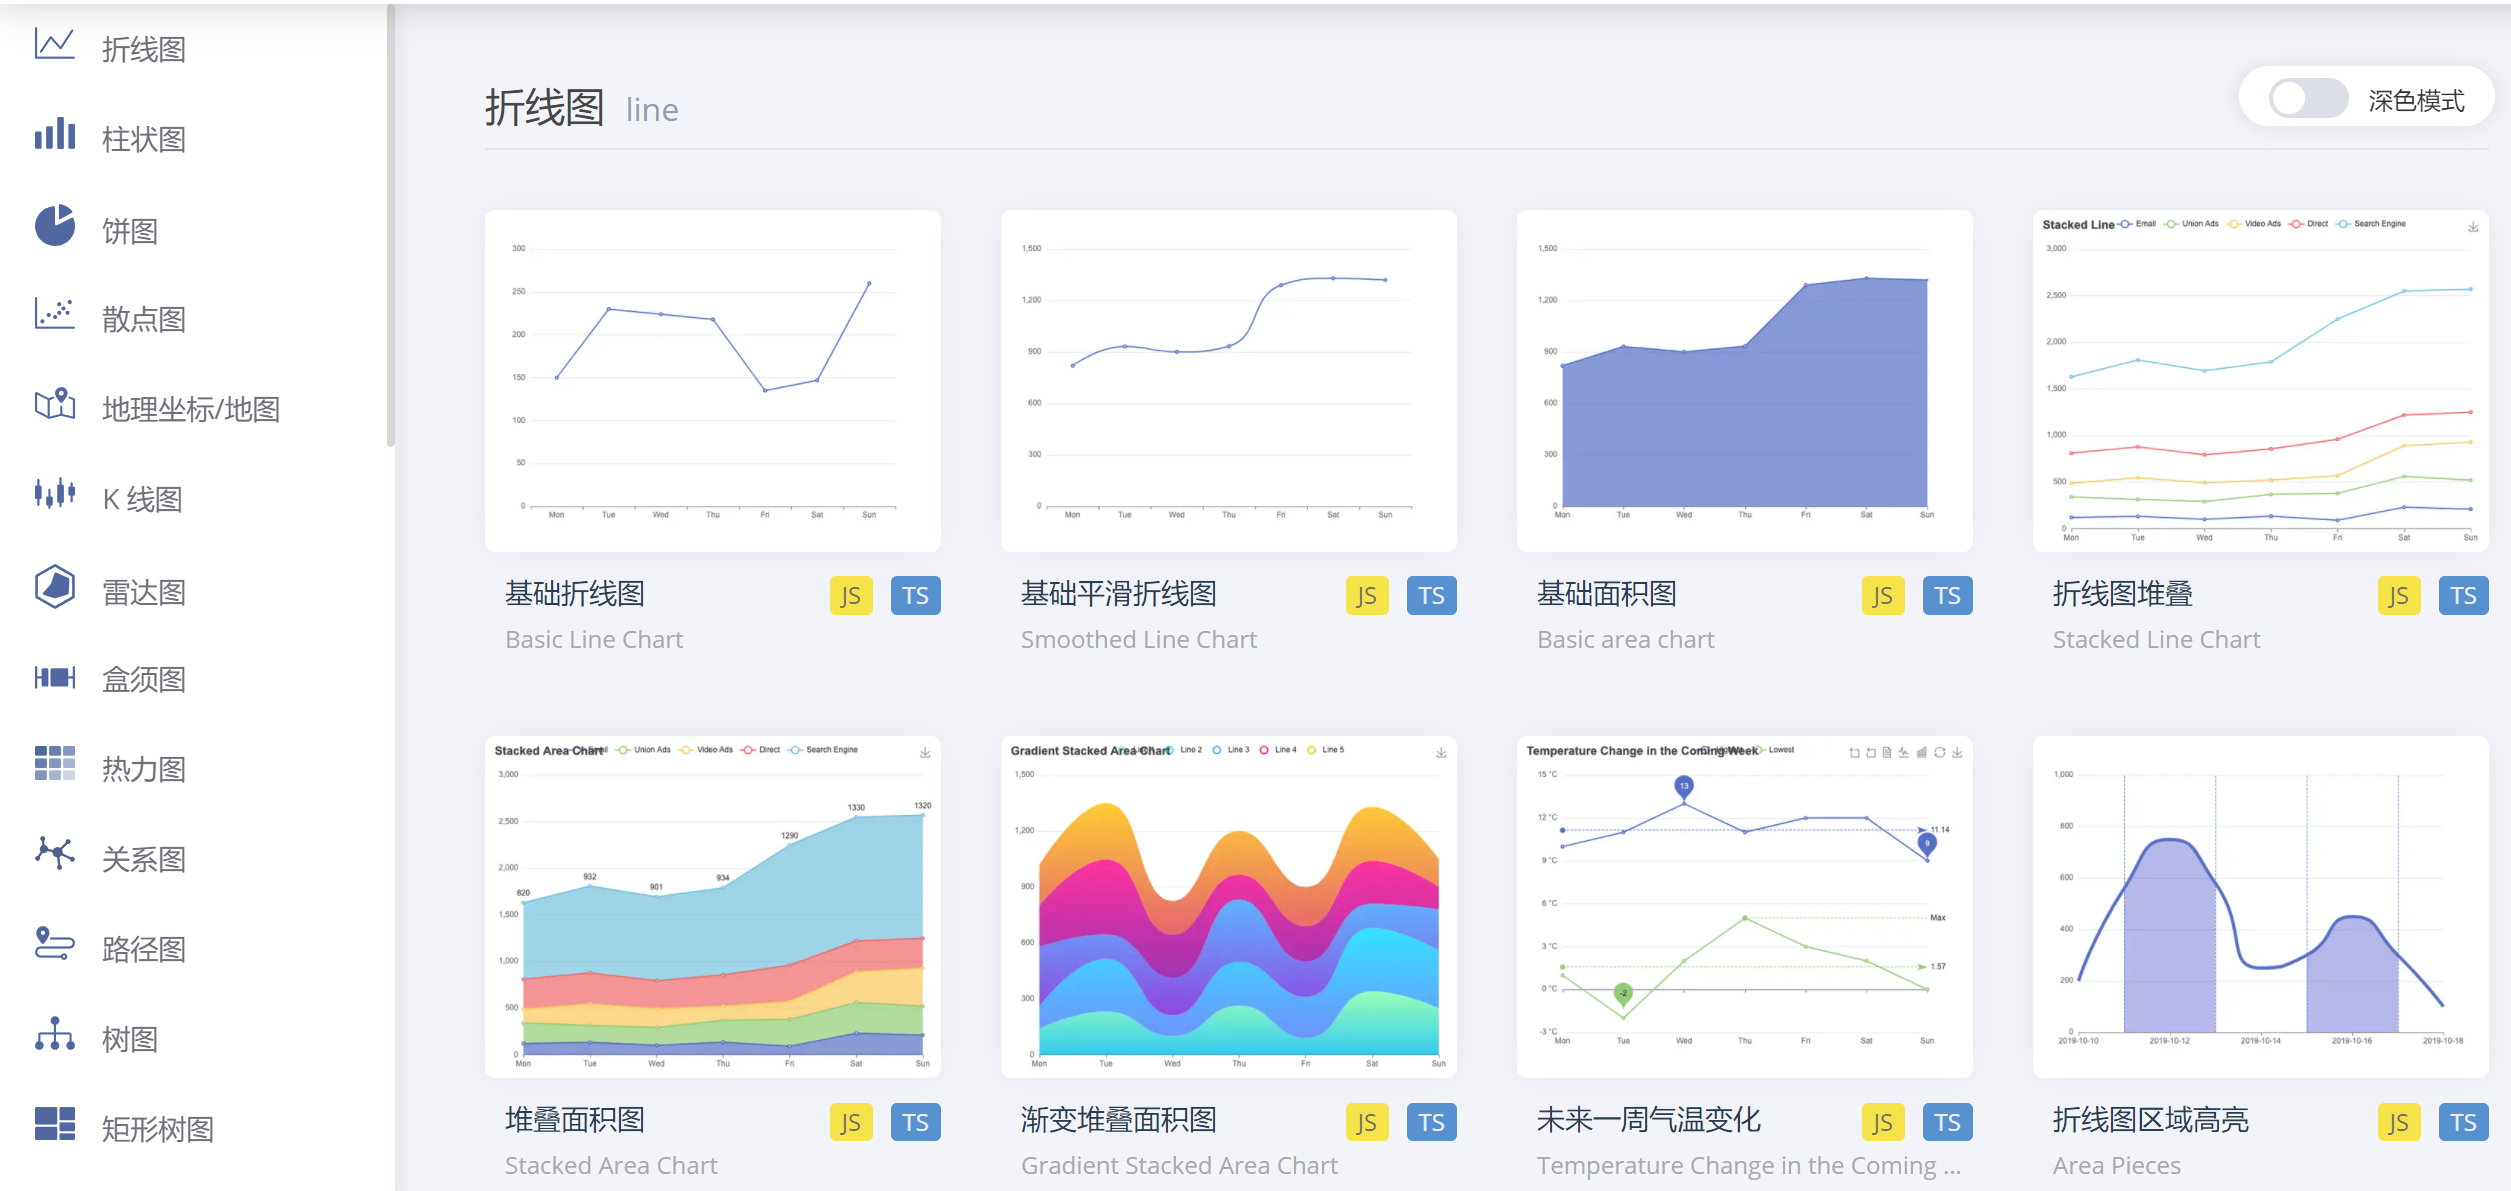Click the line chart icon in sidebar
Image resolution: width=2511 pixels, height=1191 pixels.
click(54, 45)
